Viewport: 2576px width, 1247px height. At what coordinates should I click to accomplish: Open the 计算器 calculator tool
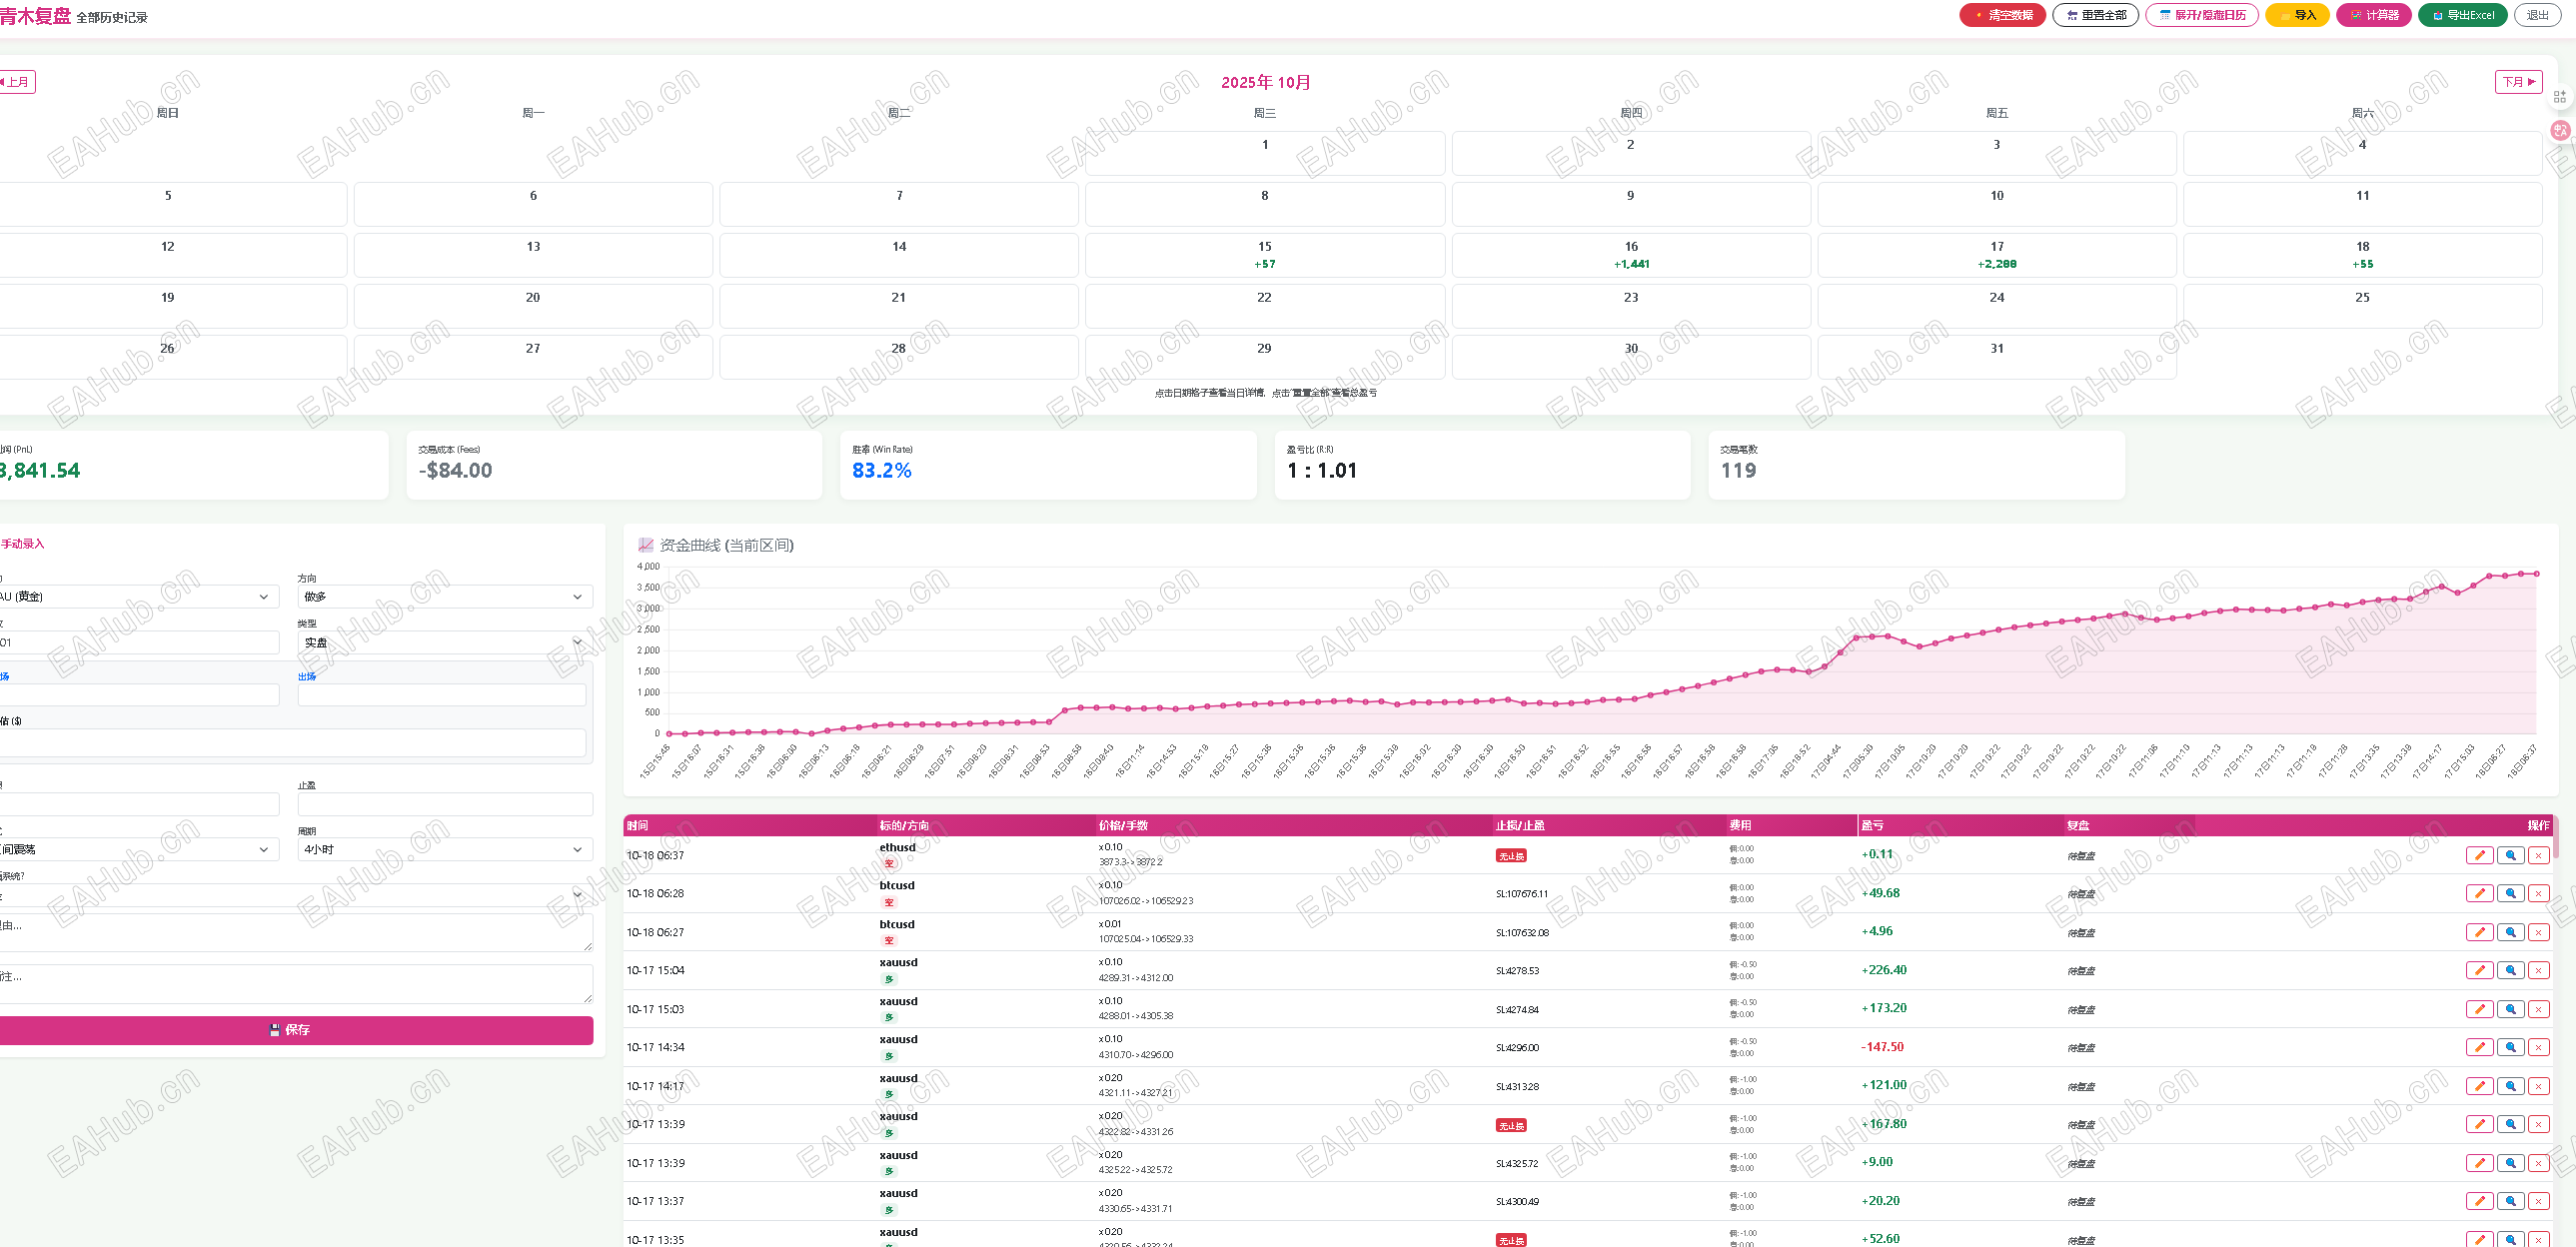2374,15
